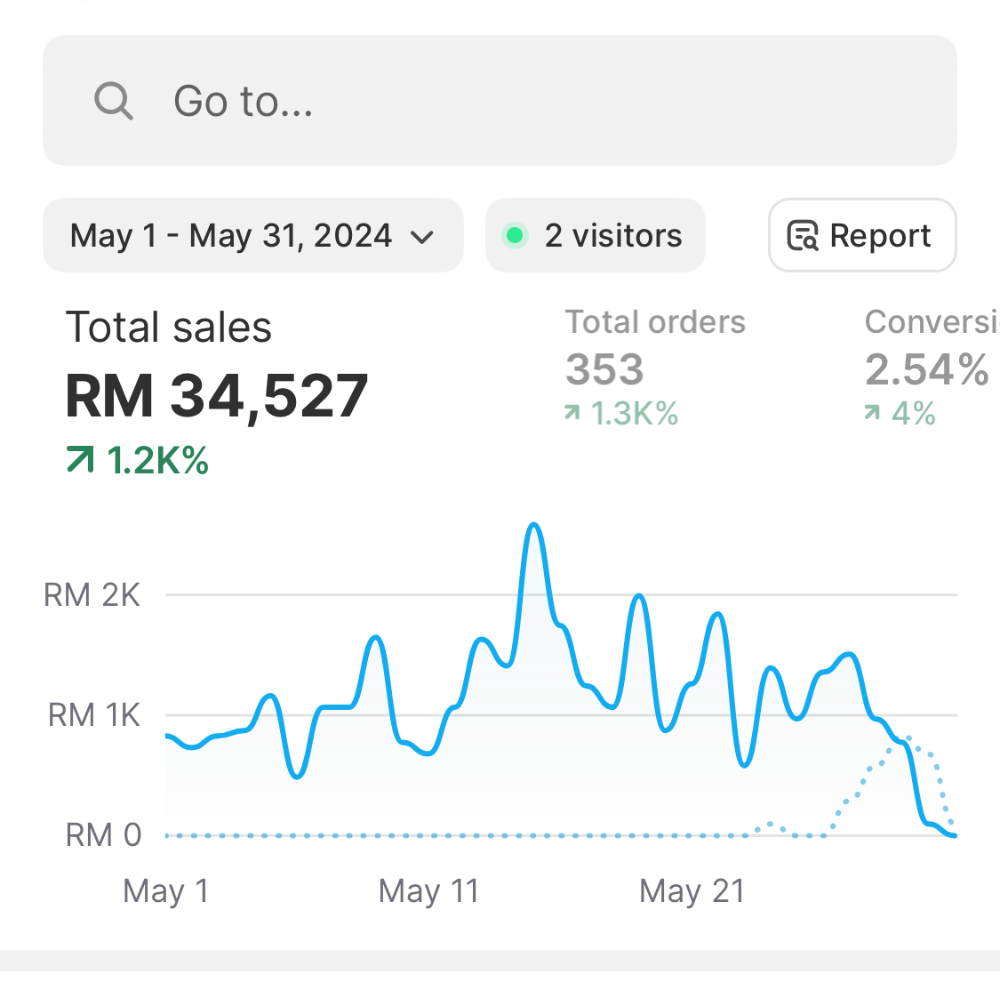Click the dotted comparison line peak near month end

click(x=905, y=739)
